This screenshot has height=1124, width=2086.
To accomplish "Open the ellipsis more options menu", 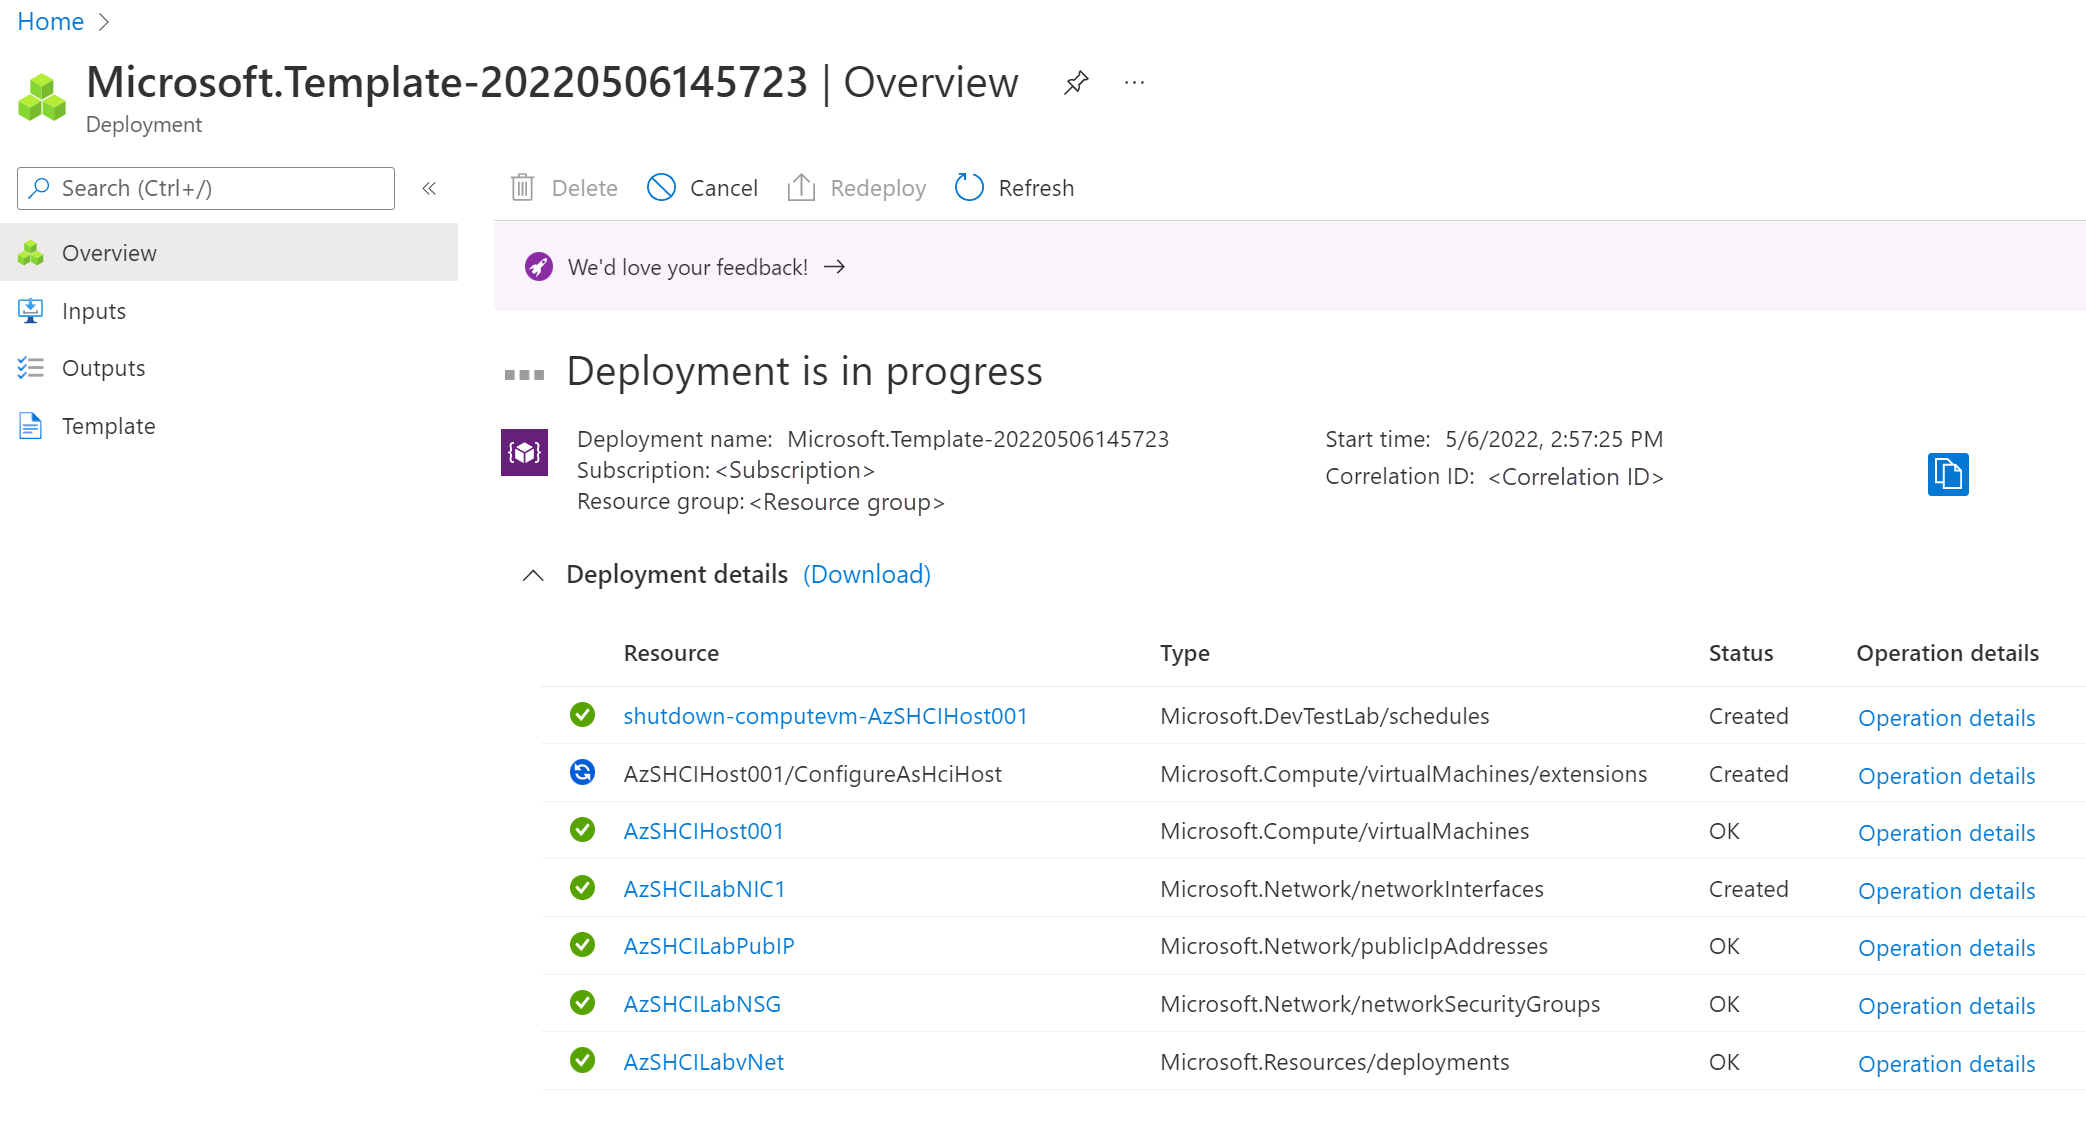I will point(1134,82).
